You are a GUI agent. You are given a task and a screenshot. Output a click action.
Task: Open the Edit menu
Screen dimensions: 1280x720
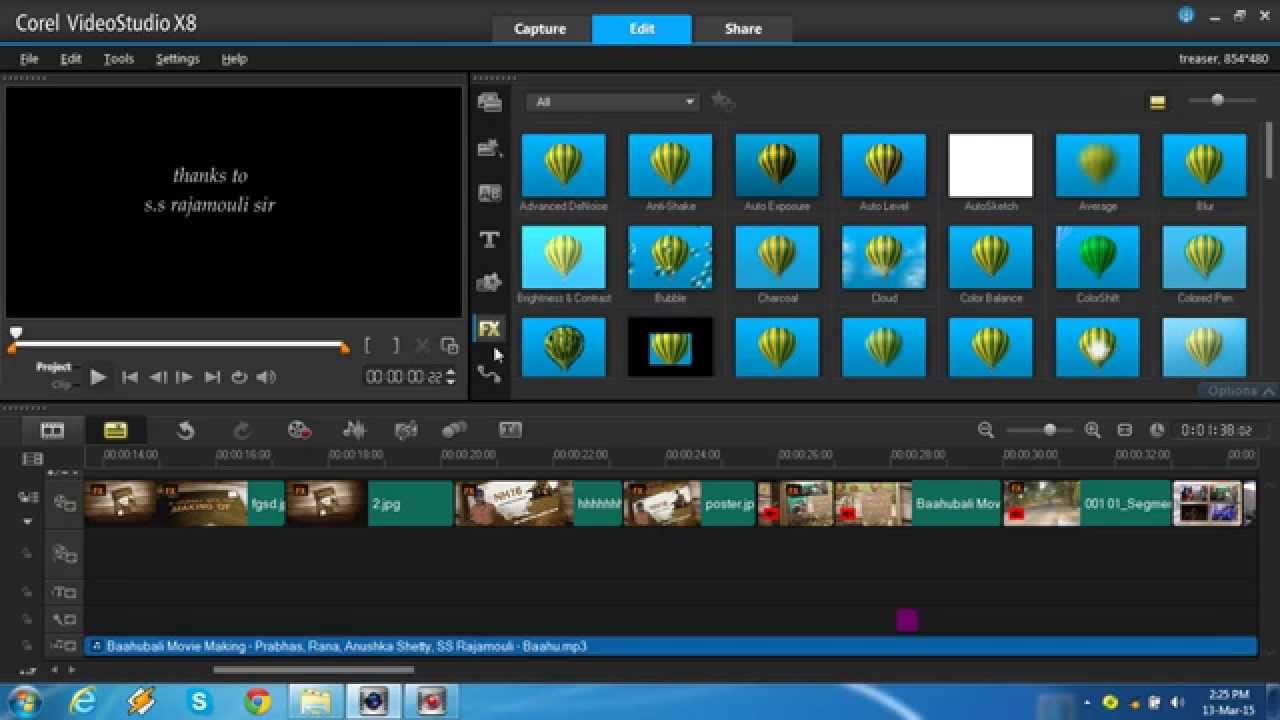click(71, 59)
